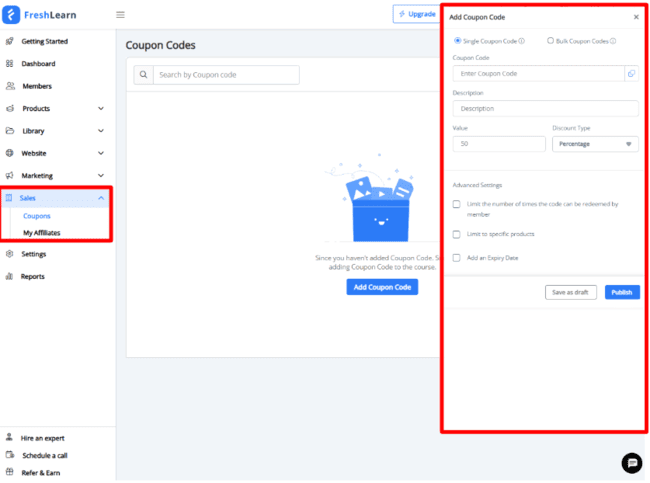Image resolution: width=650 pixels, height=483 pixels.
Task: Expand the Library submenu chevron
Action: [x=101, y=131]
